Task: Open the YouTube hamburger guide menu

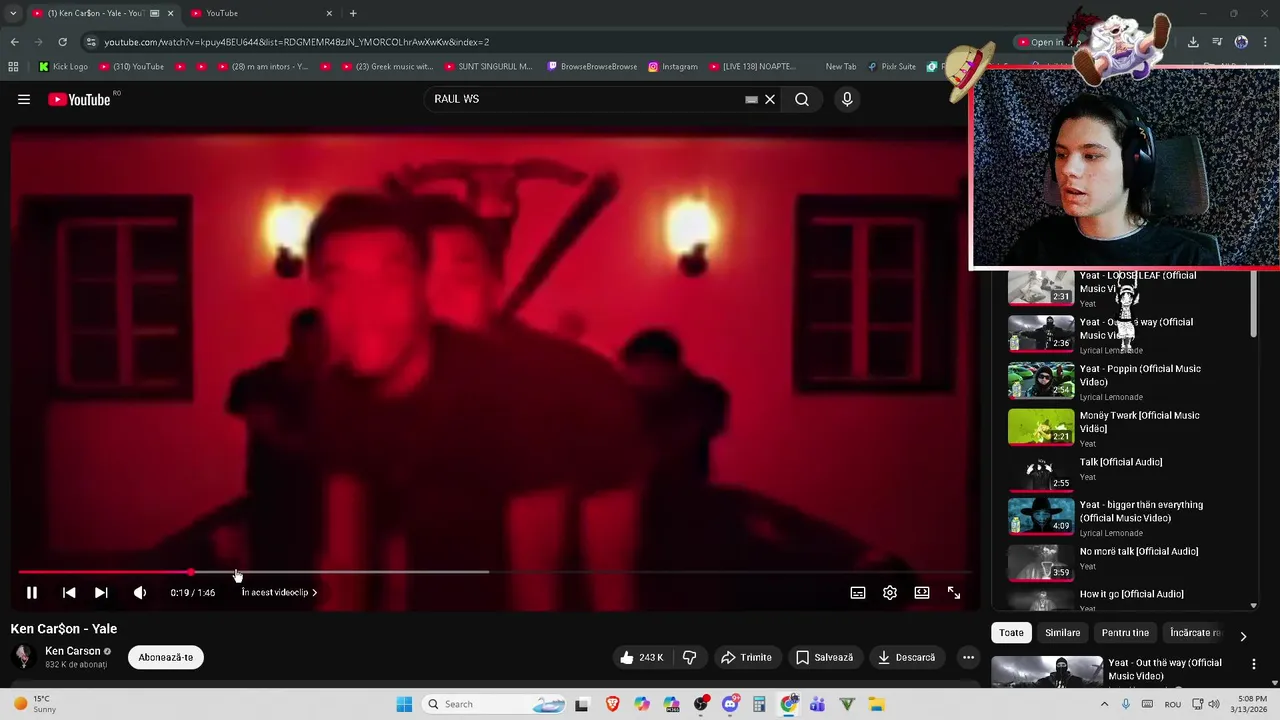Action: point(24,99)
